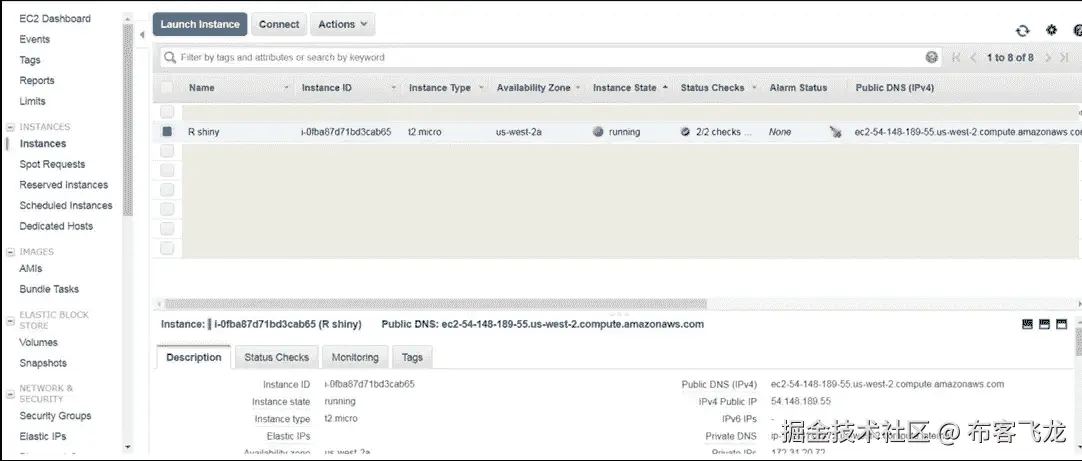Image resolution: width=1082 pixels, height=461 pixels.
Task: Open Events in the sidebar
Action: [x=35, y=39]
